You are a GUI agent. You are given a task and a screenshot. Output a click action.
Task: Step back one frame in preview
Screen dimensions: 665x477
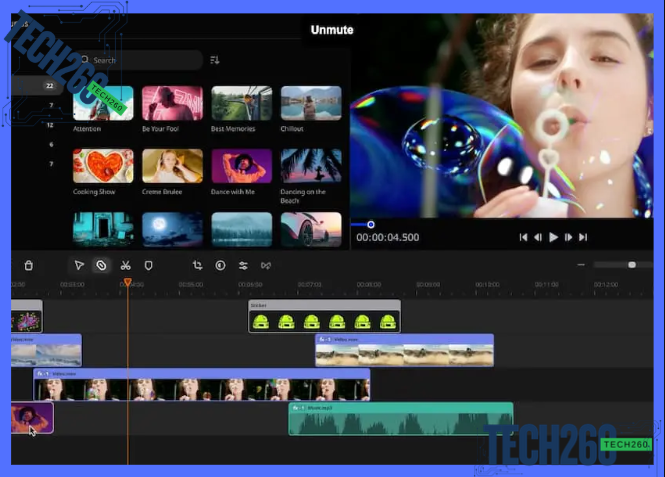point(537,237)
